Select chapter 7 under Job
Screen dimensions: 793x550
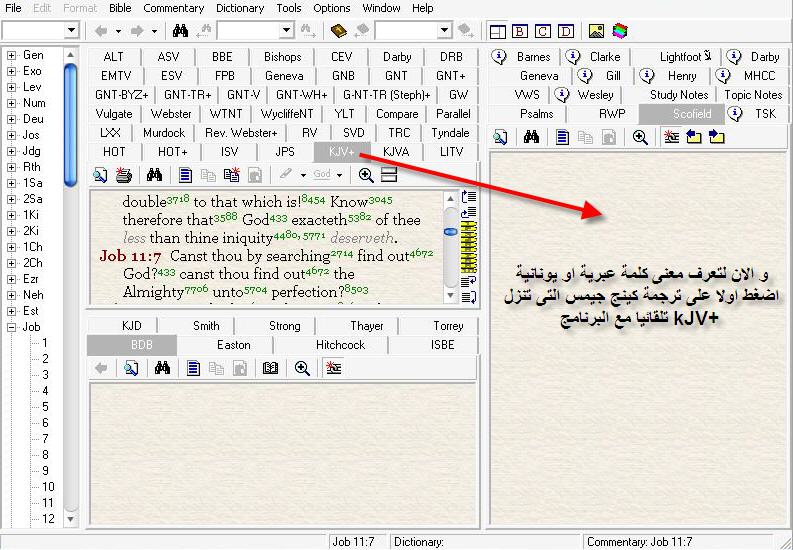[45, 439]
